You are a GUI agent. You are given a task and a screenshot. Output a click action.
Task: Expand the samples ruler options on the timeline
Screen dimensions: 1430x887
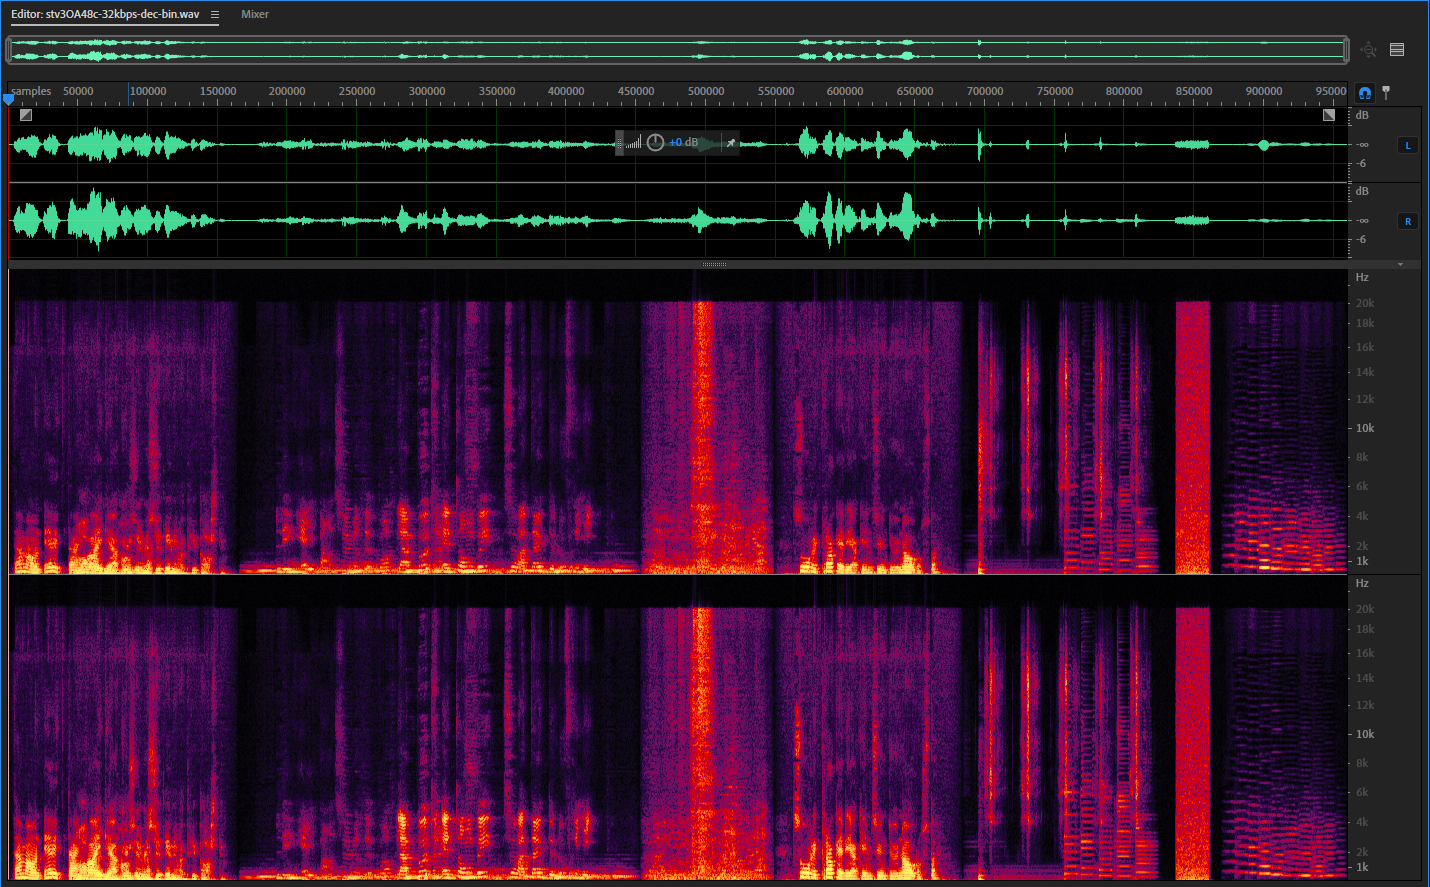point(28,91)
